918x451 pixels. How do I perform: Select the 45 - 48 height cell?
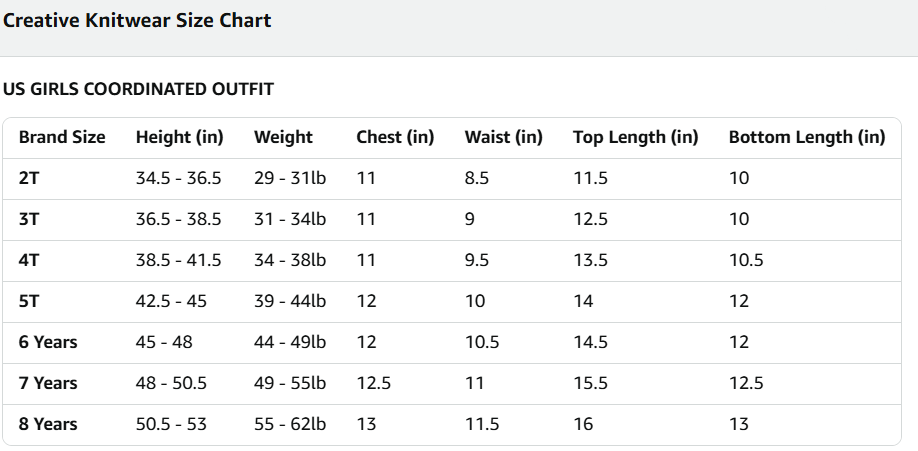click(x=164, y=342)
